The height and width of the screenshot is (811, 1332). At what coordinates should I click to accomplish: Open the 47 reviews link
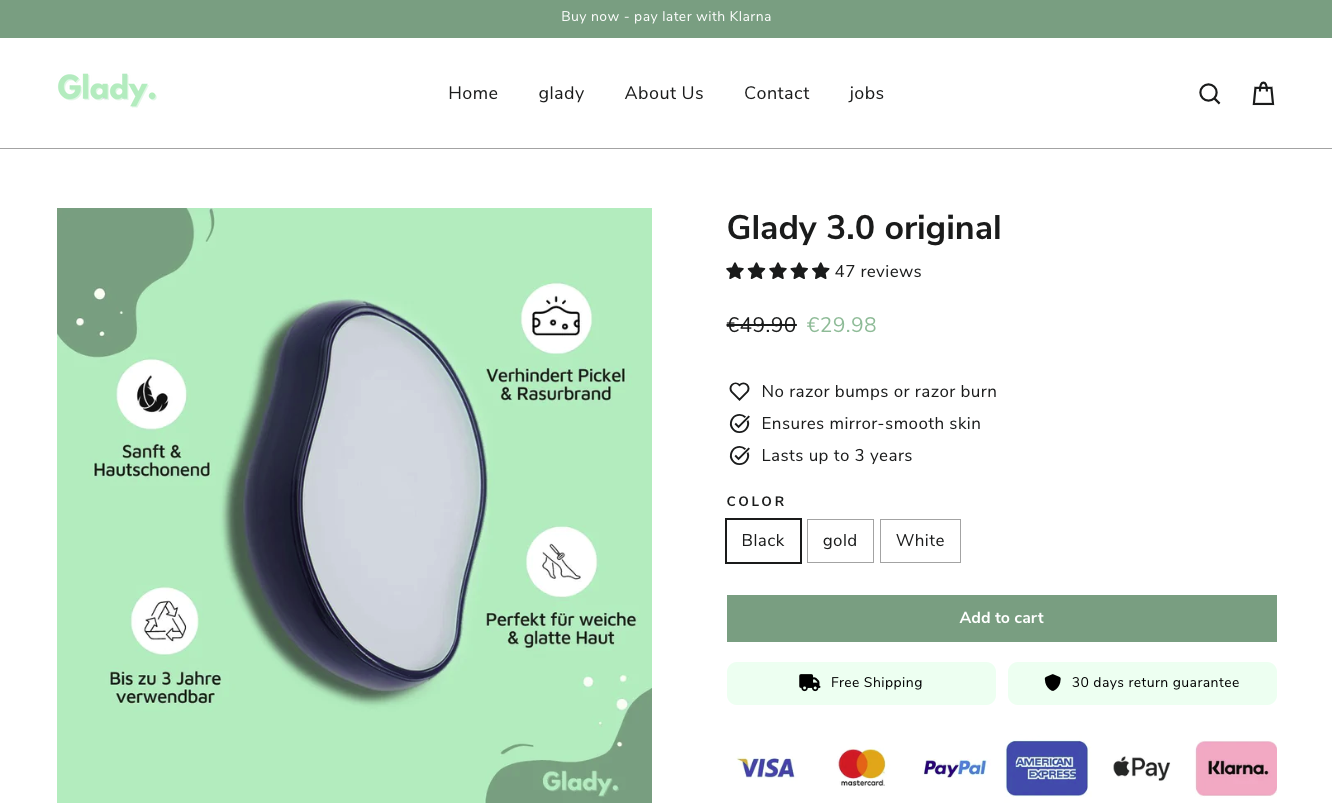pyautogui.click(x=878, y=271)
